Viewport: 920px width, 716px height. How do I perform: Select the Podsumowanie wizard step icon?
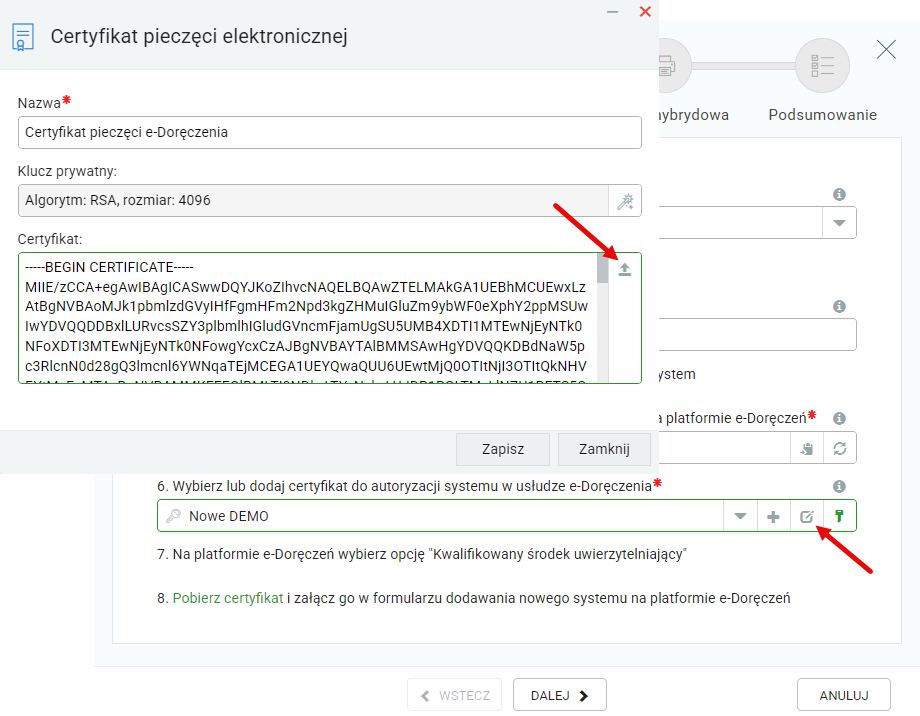(x=823, y=66)
